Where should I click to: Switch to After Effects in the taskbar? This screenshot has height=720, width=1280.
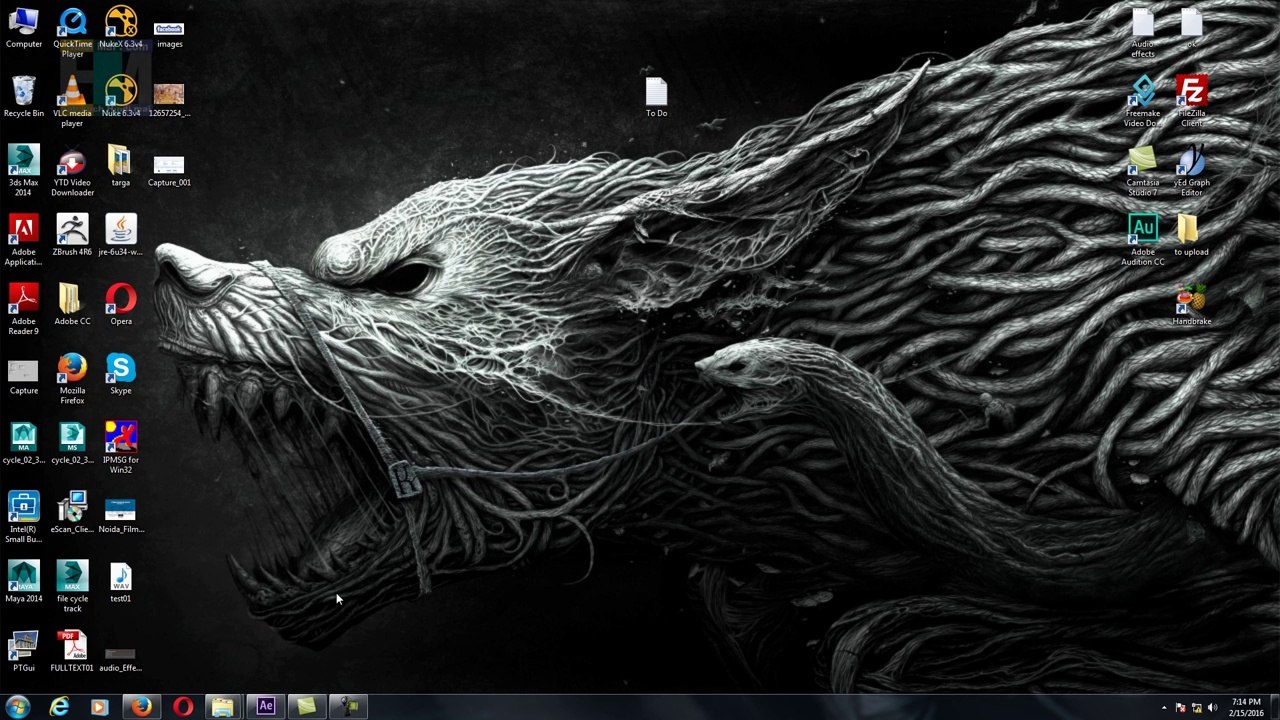point(265,707)
